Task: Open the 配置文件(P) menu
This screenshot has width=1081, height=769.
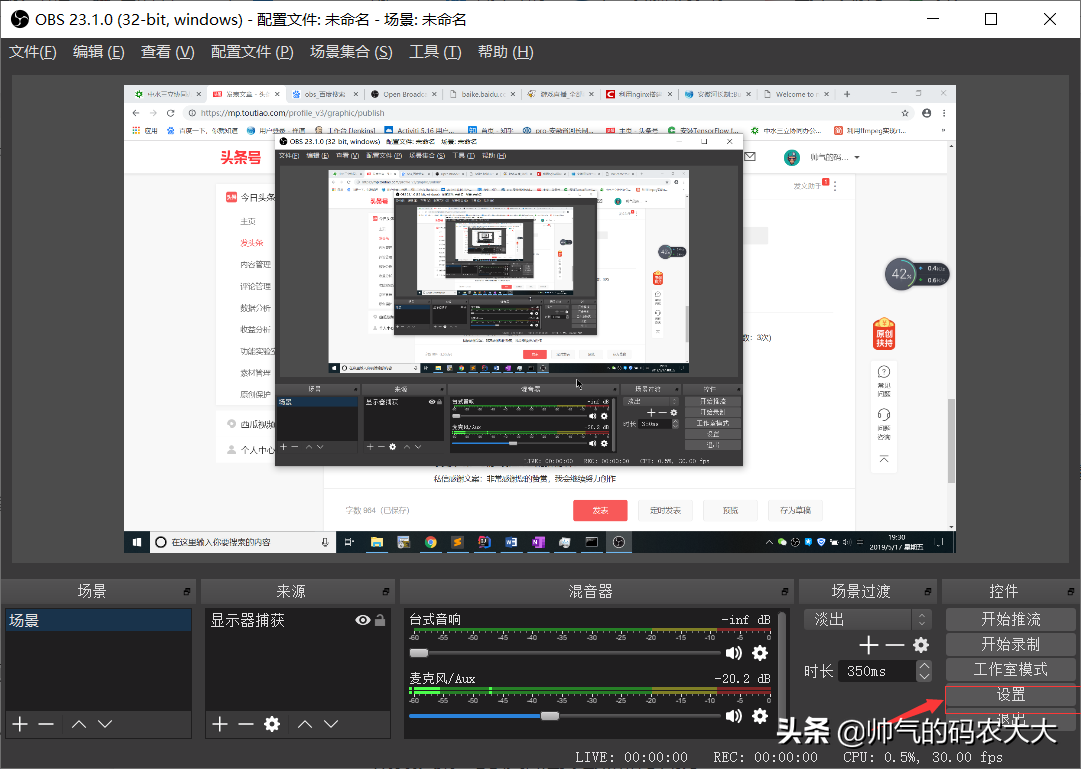Action: pyautogui.click(x=252, y=52)
